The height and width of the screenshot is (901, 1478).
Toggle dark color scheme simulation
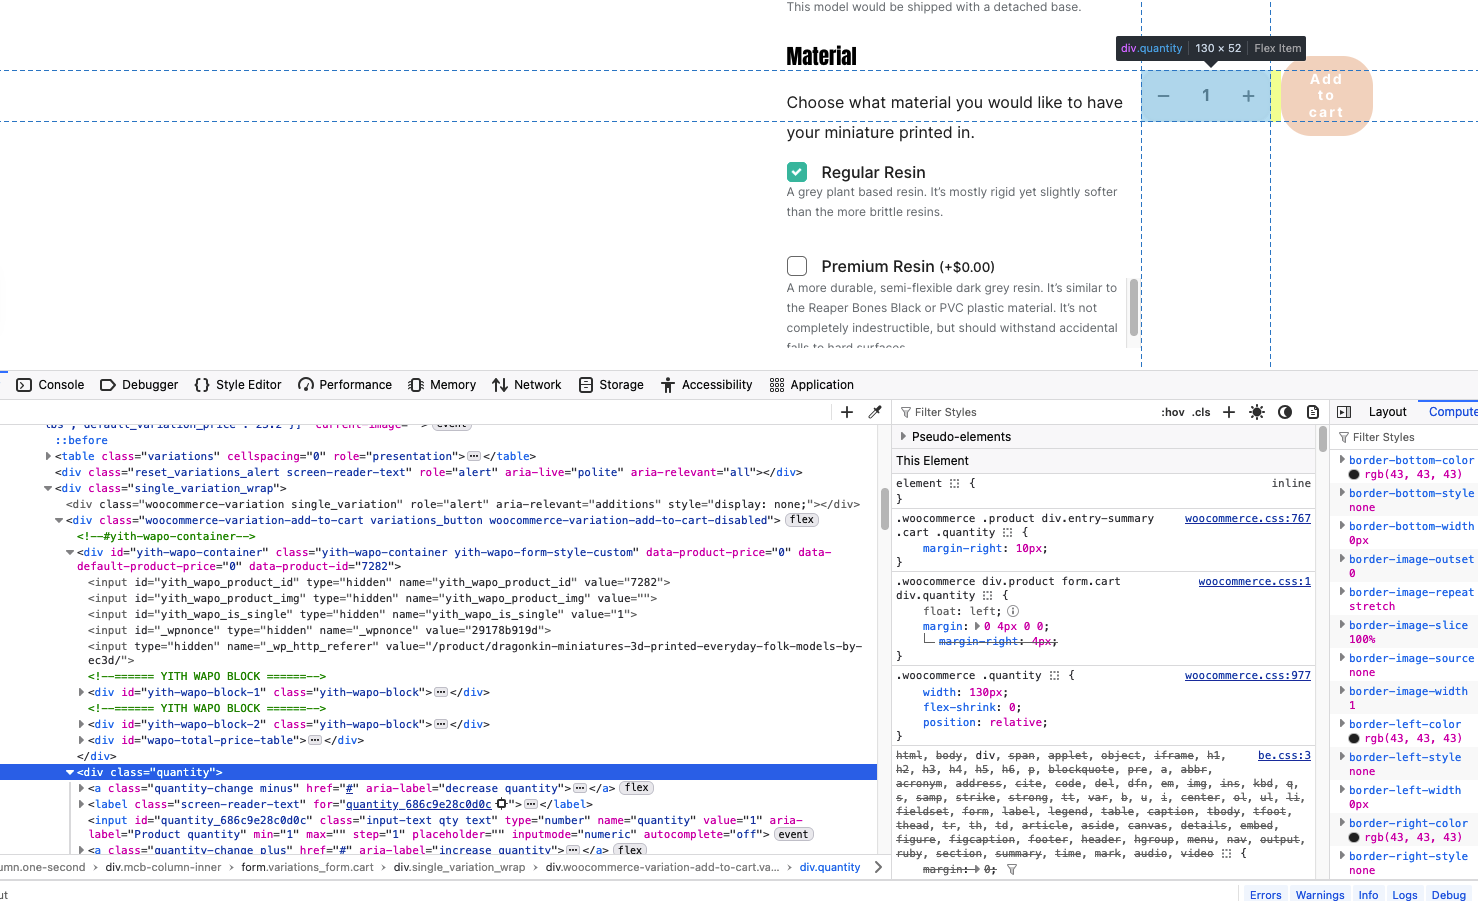click(1285, 412)
